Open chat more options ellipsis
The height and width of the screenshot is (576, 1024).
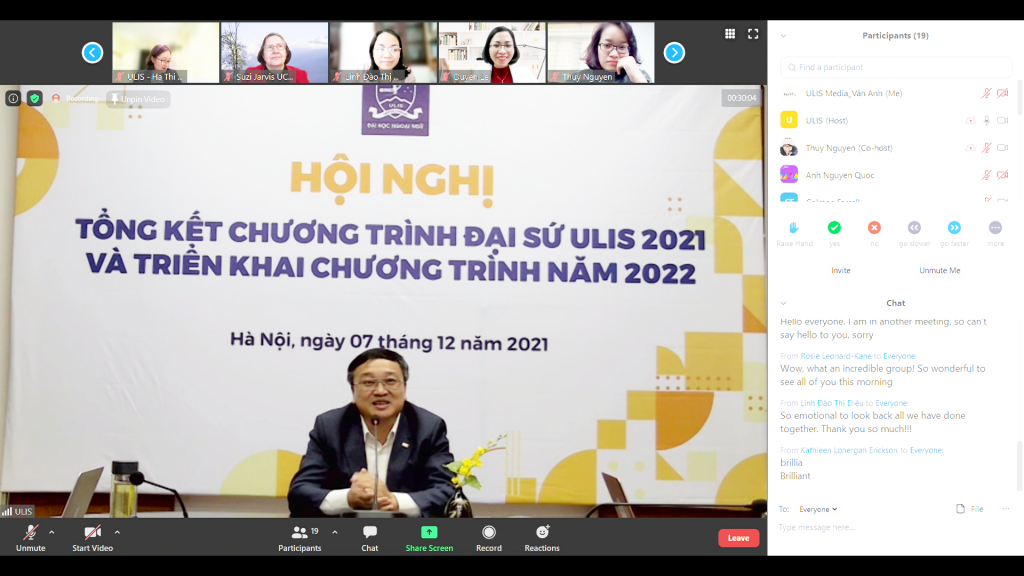(x=1006, y=509)
